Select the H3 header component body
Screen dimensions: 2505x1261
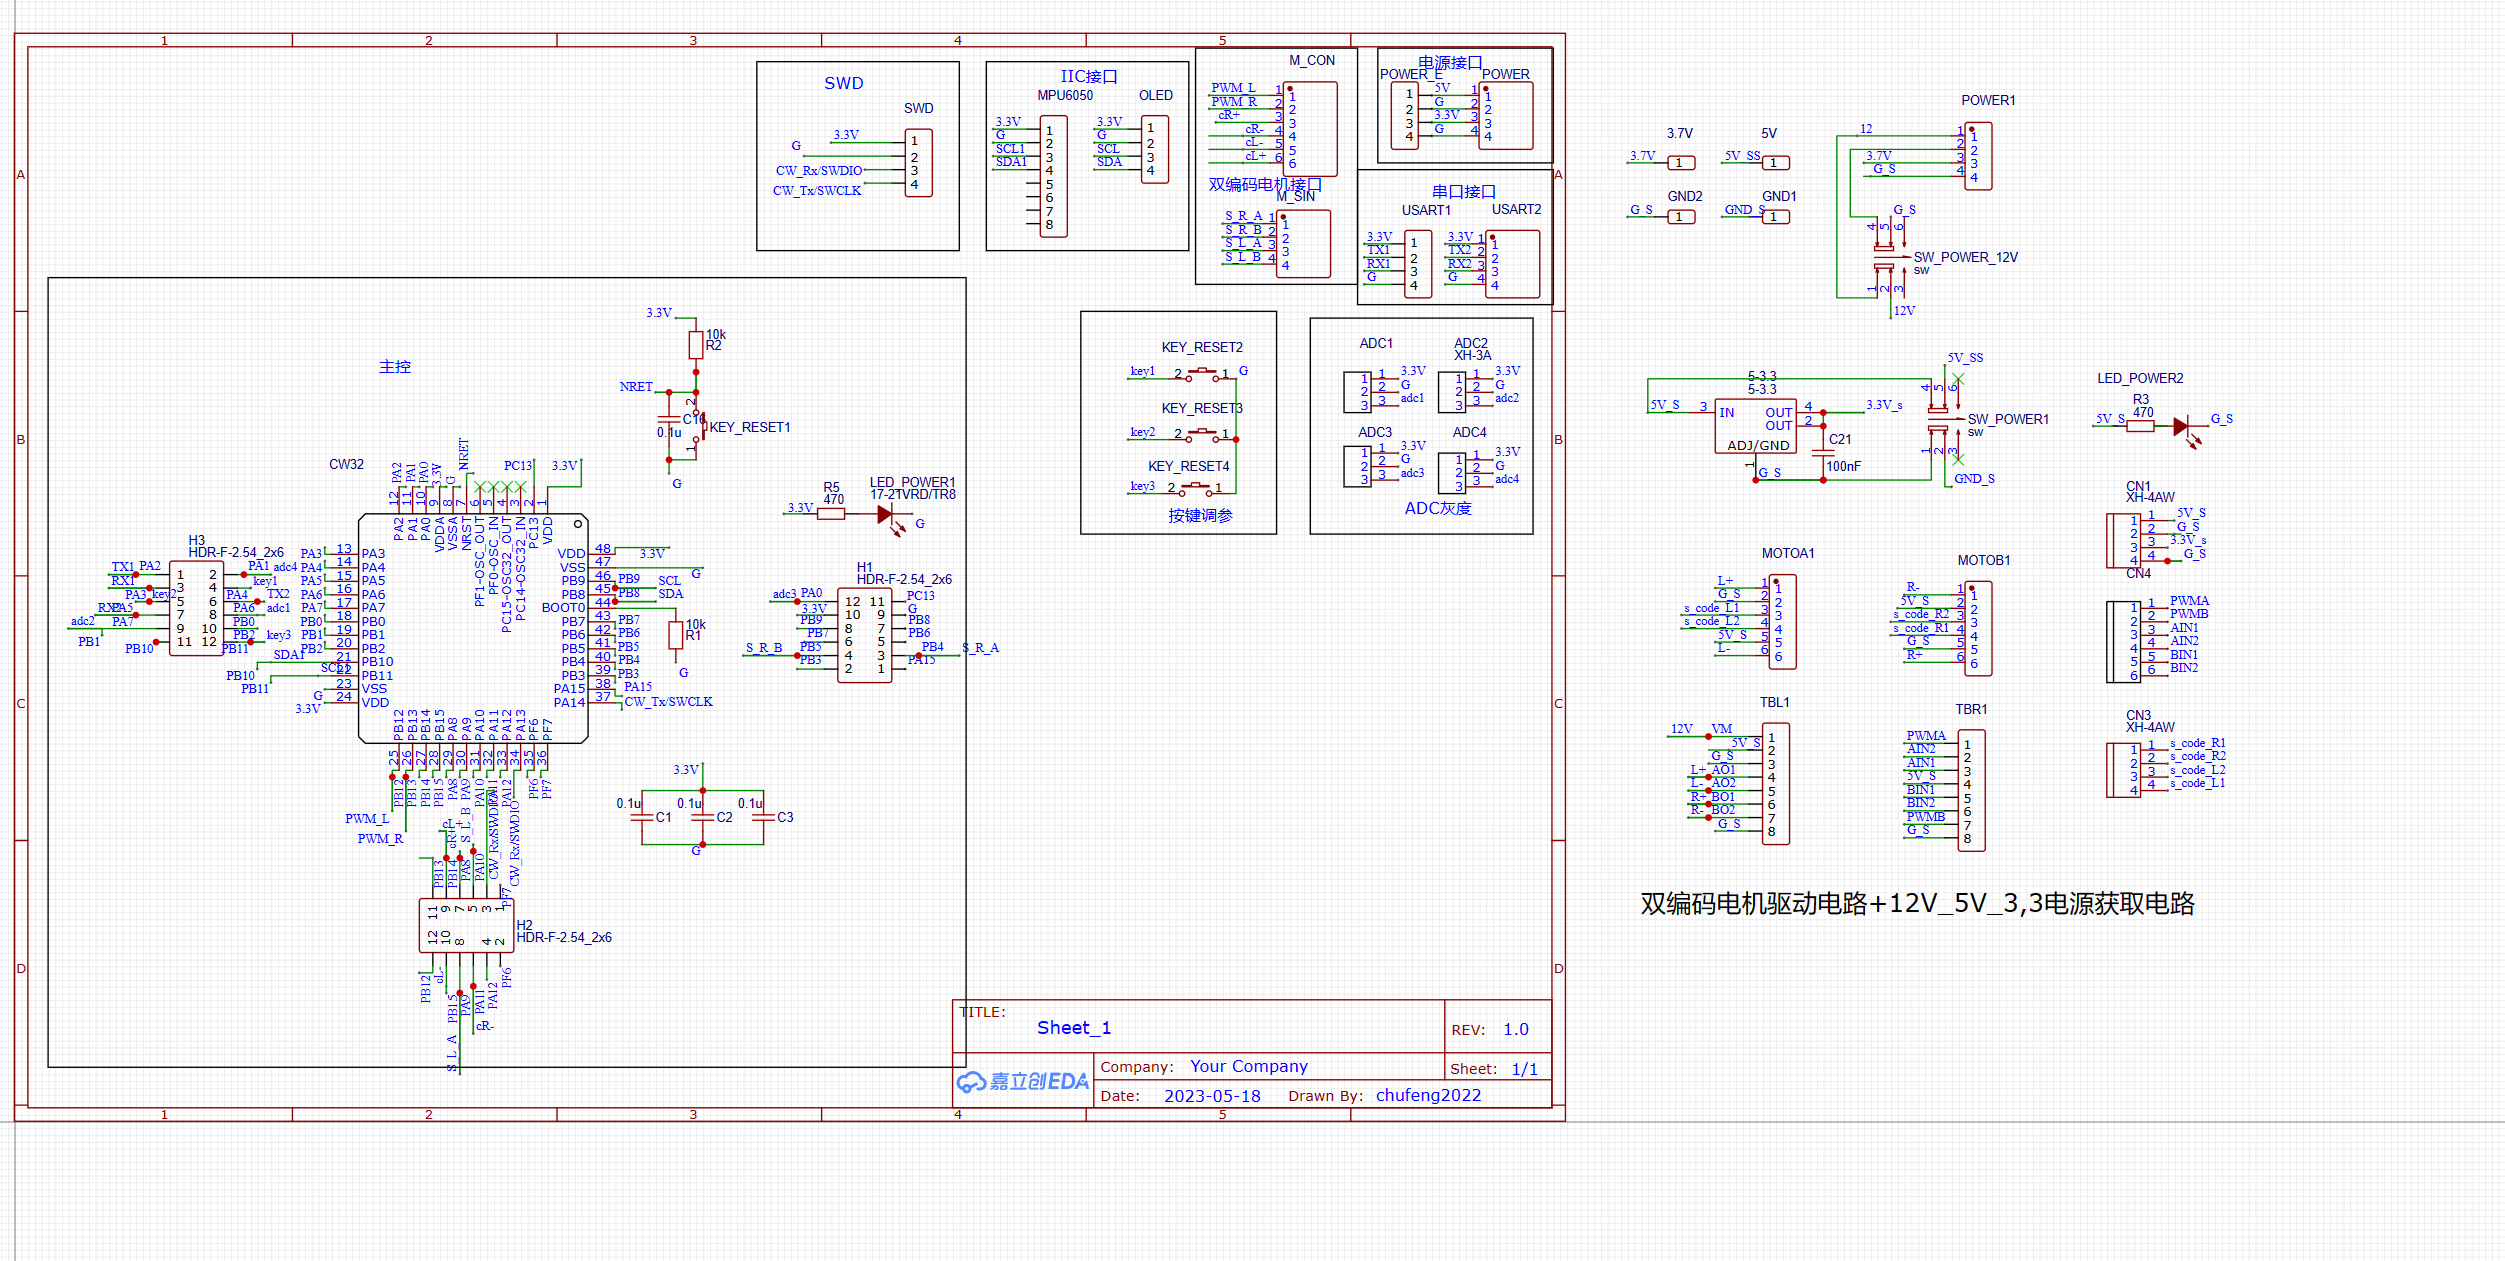coord(196,608)
